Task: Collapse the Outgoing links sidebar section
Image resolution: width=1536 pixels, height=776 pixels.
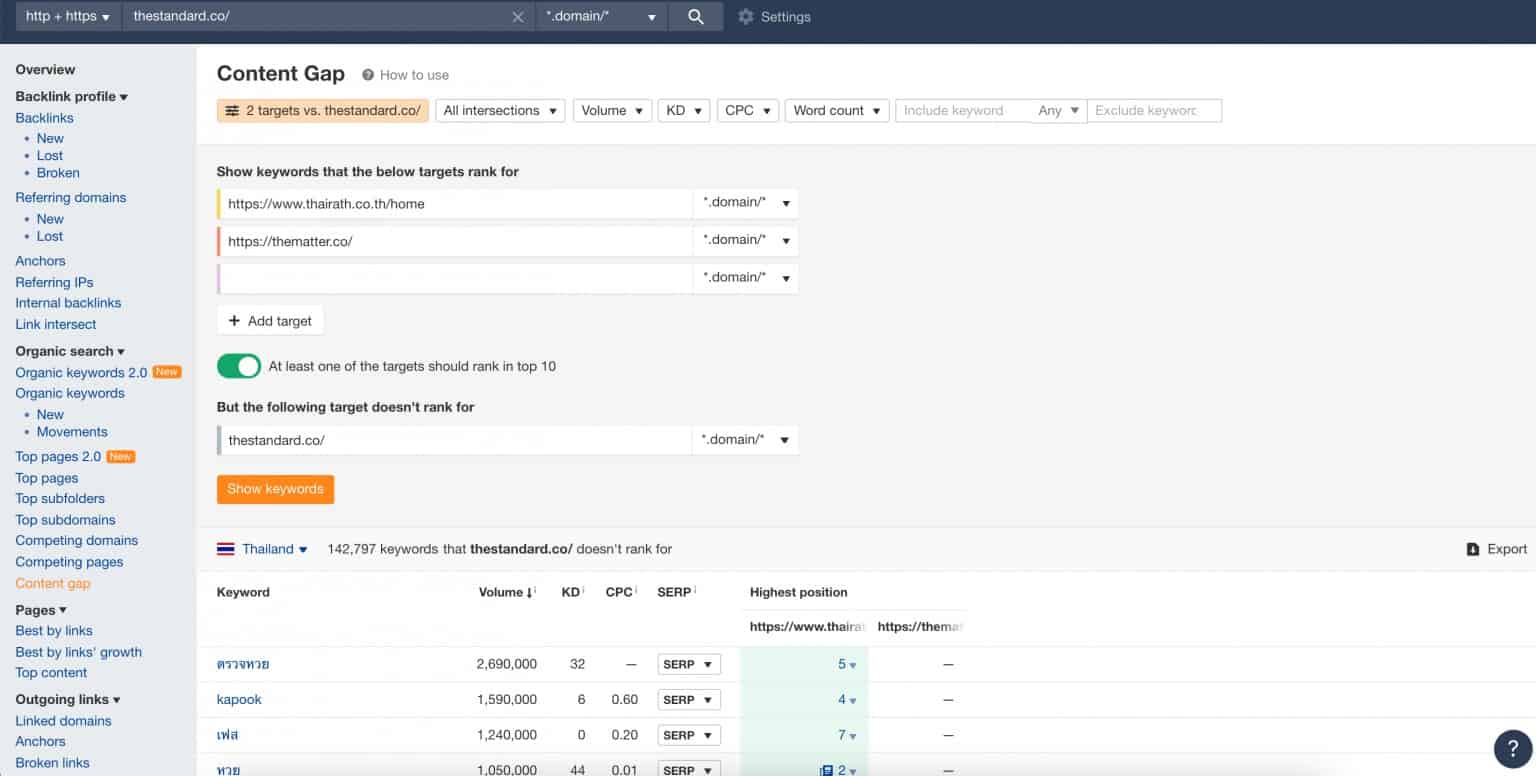Action: [68, 700]
